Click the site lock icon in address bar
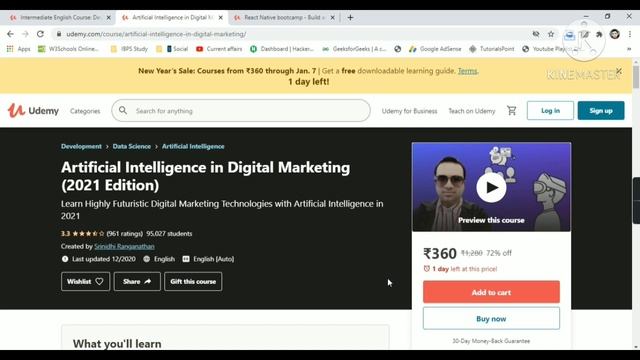 (x=59, y=34)
